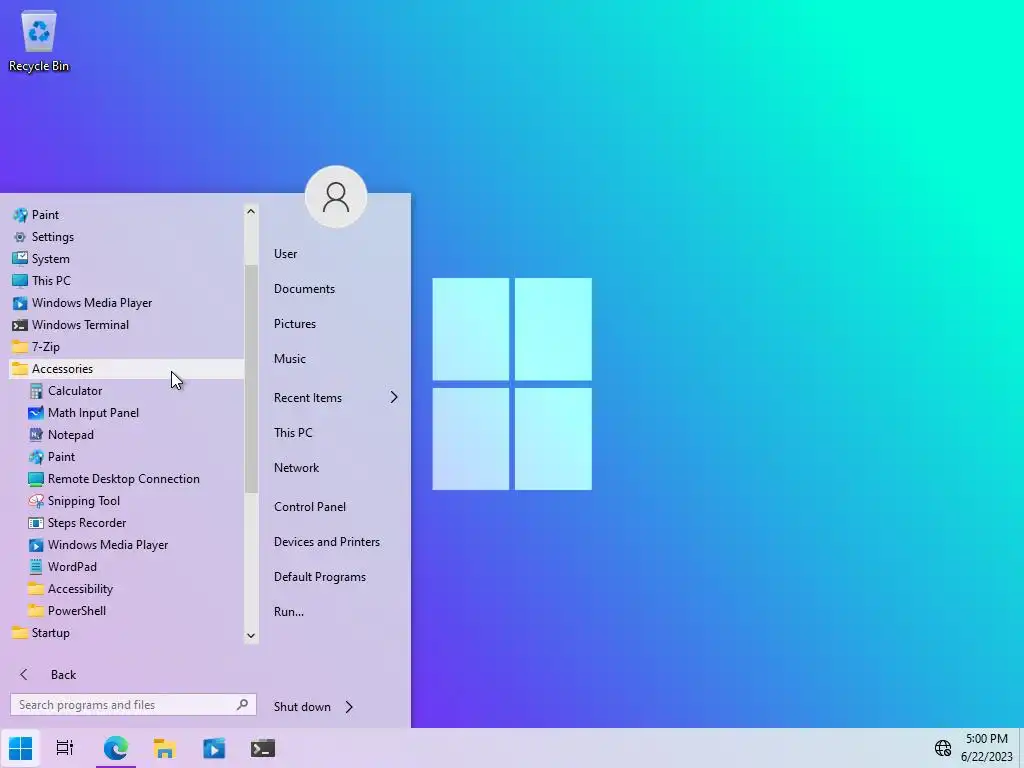Launch Microsoft Edge from the taskbar
This screenshot has height=768, width=1024.
[x=116, y=748]
